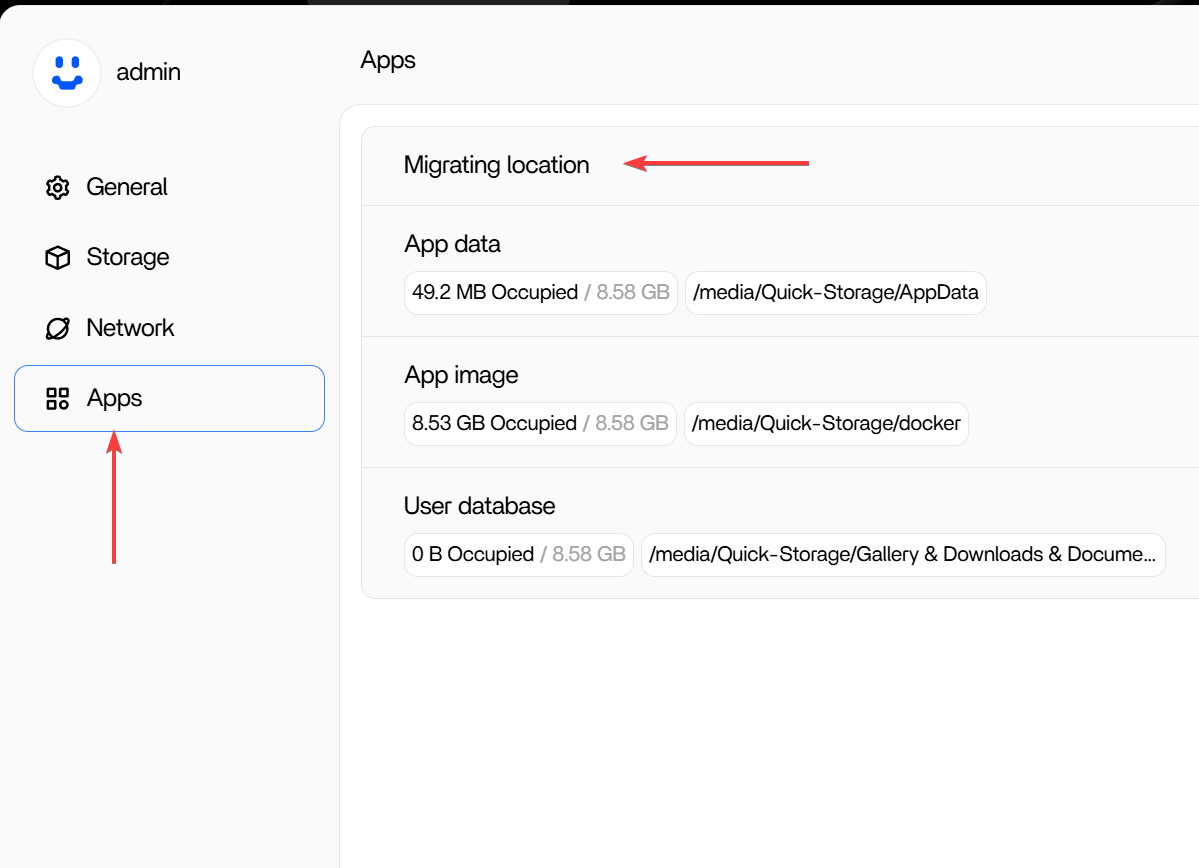The width and height of the screenshot is (1199, 868).
Task: Select the App image heading
Action: coord(461,375)
